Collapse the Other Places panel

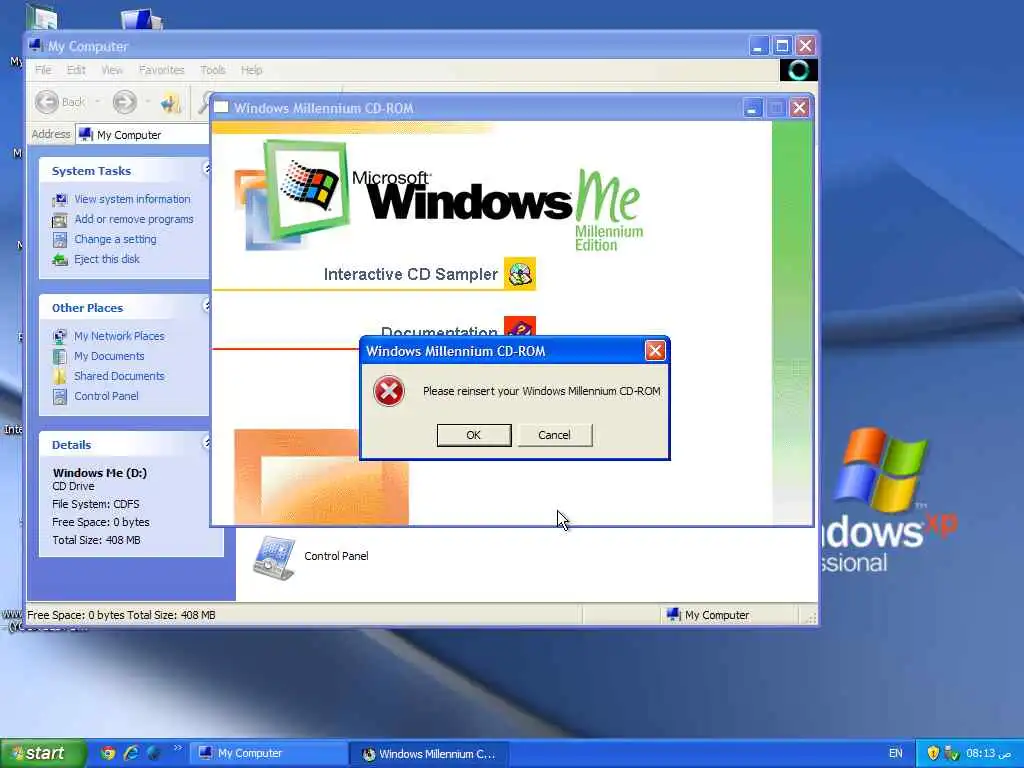coord(206,306)
